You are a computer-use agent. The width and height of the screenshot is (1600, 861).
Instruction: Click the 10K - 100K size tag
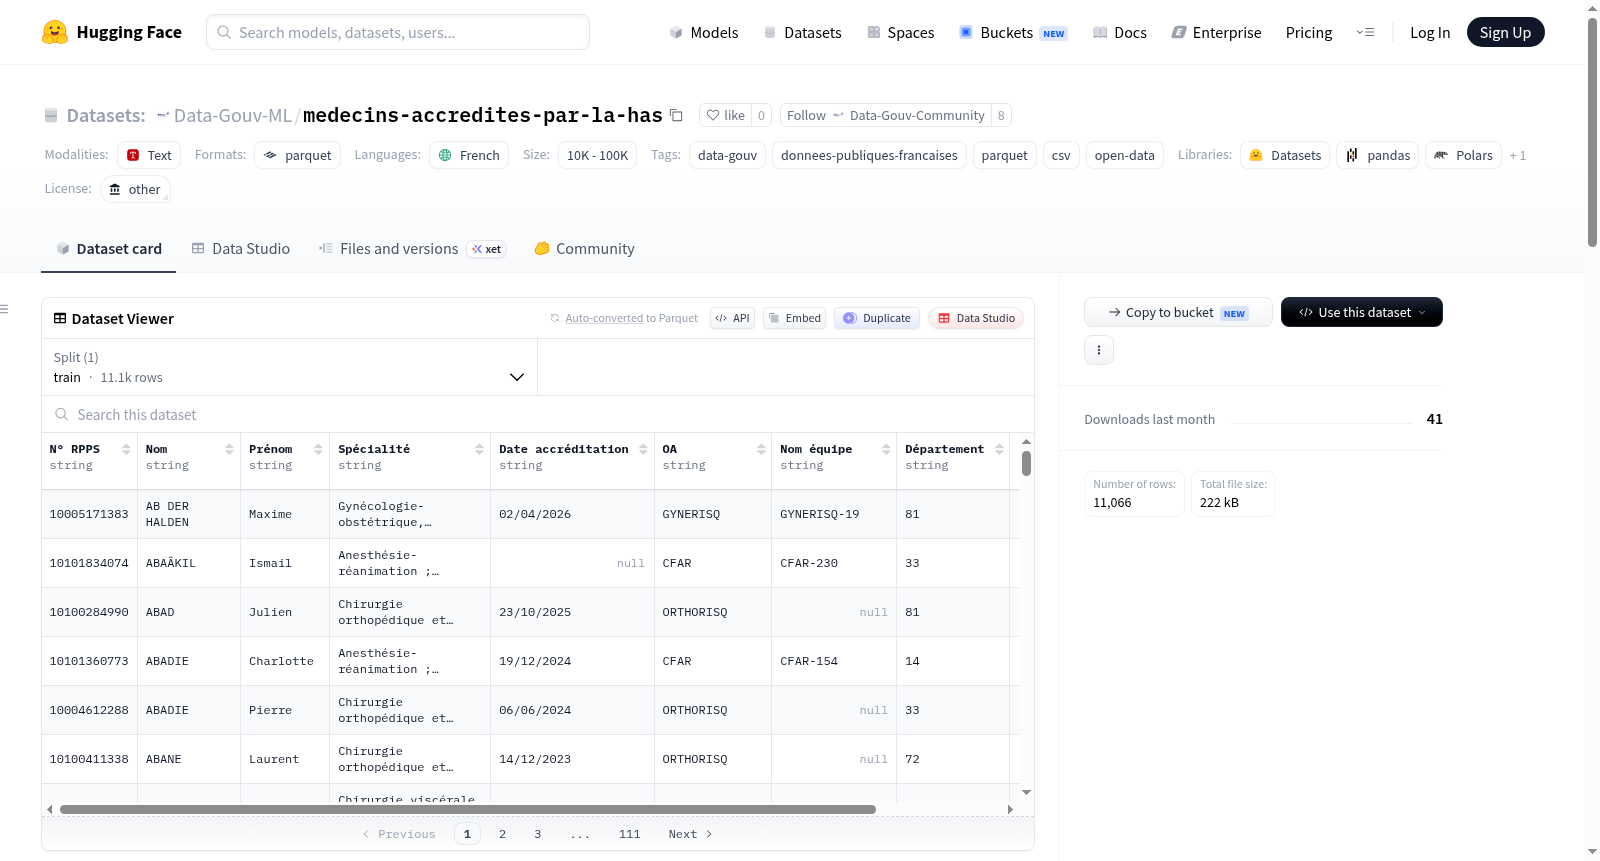597,155
